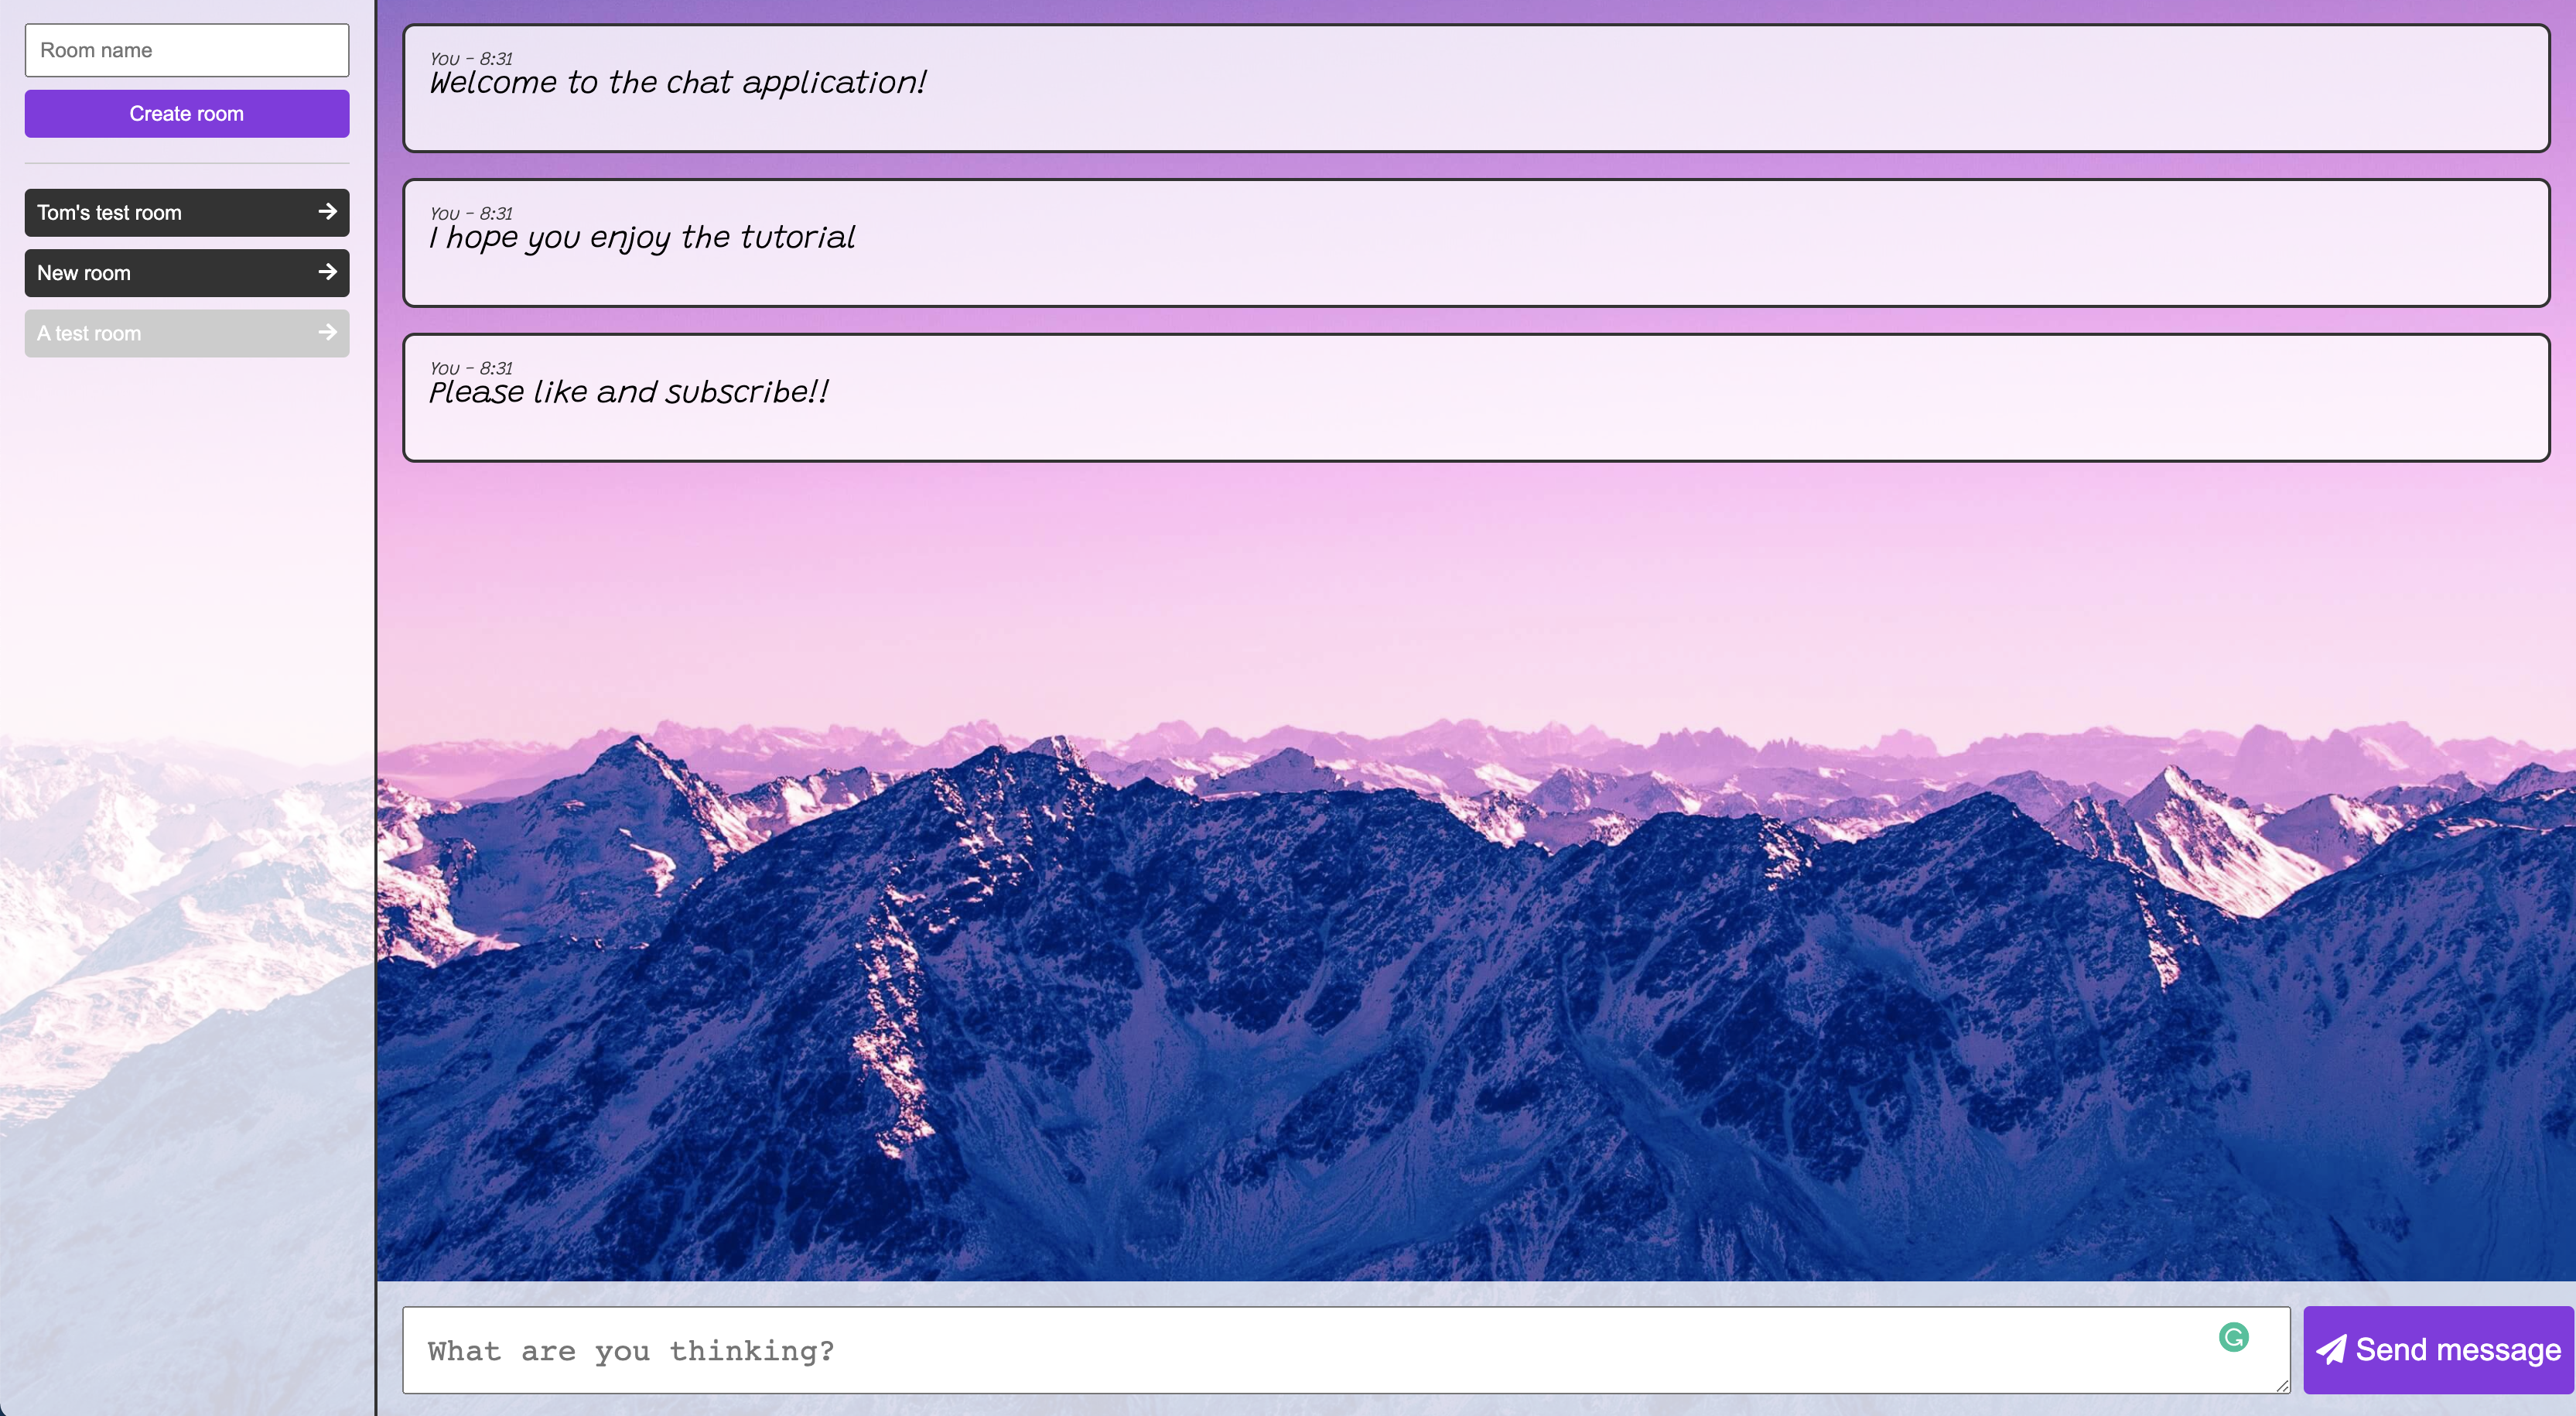Image resolution: width=2576 pixels, height=1416 pixels.
Task: Click the divider line below Create room
Action: pyautogui.click(x=187, y=163)
